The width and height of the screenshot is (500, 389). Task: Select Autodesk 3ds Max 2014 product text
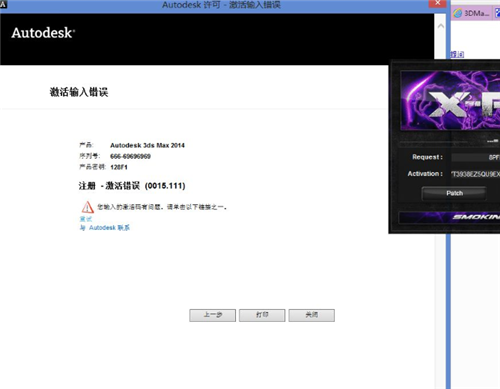click(147, 145)
